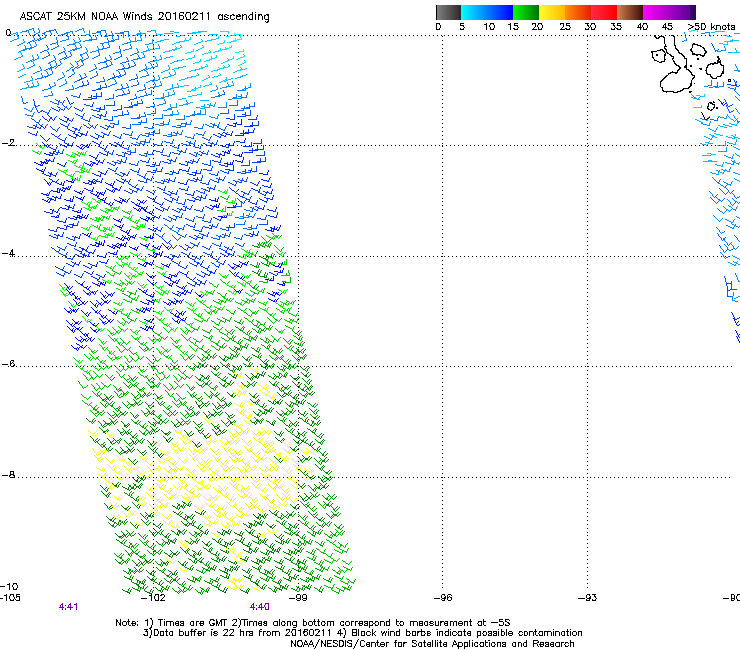Click the latitude label '-10'
The height and width of the screenshot is (650, 740).
pos(9,587)
